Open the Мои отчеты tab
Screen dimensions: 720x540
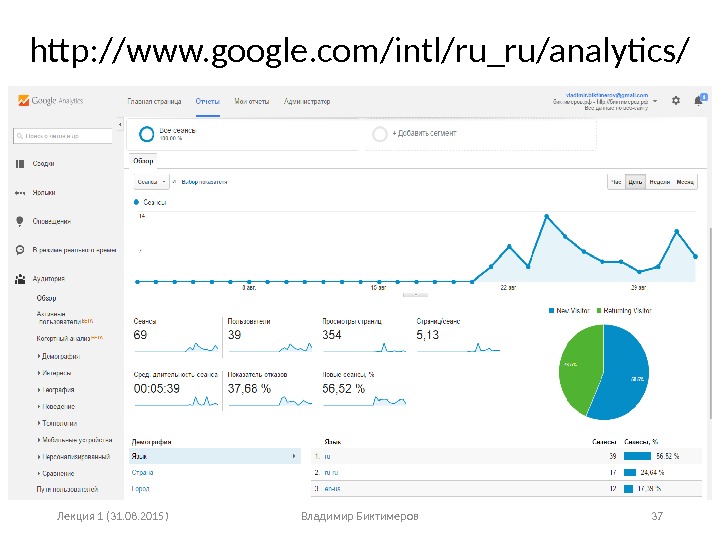coord(252,101)
